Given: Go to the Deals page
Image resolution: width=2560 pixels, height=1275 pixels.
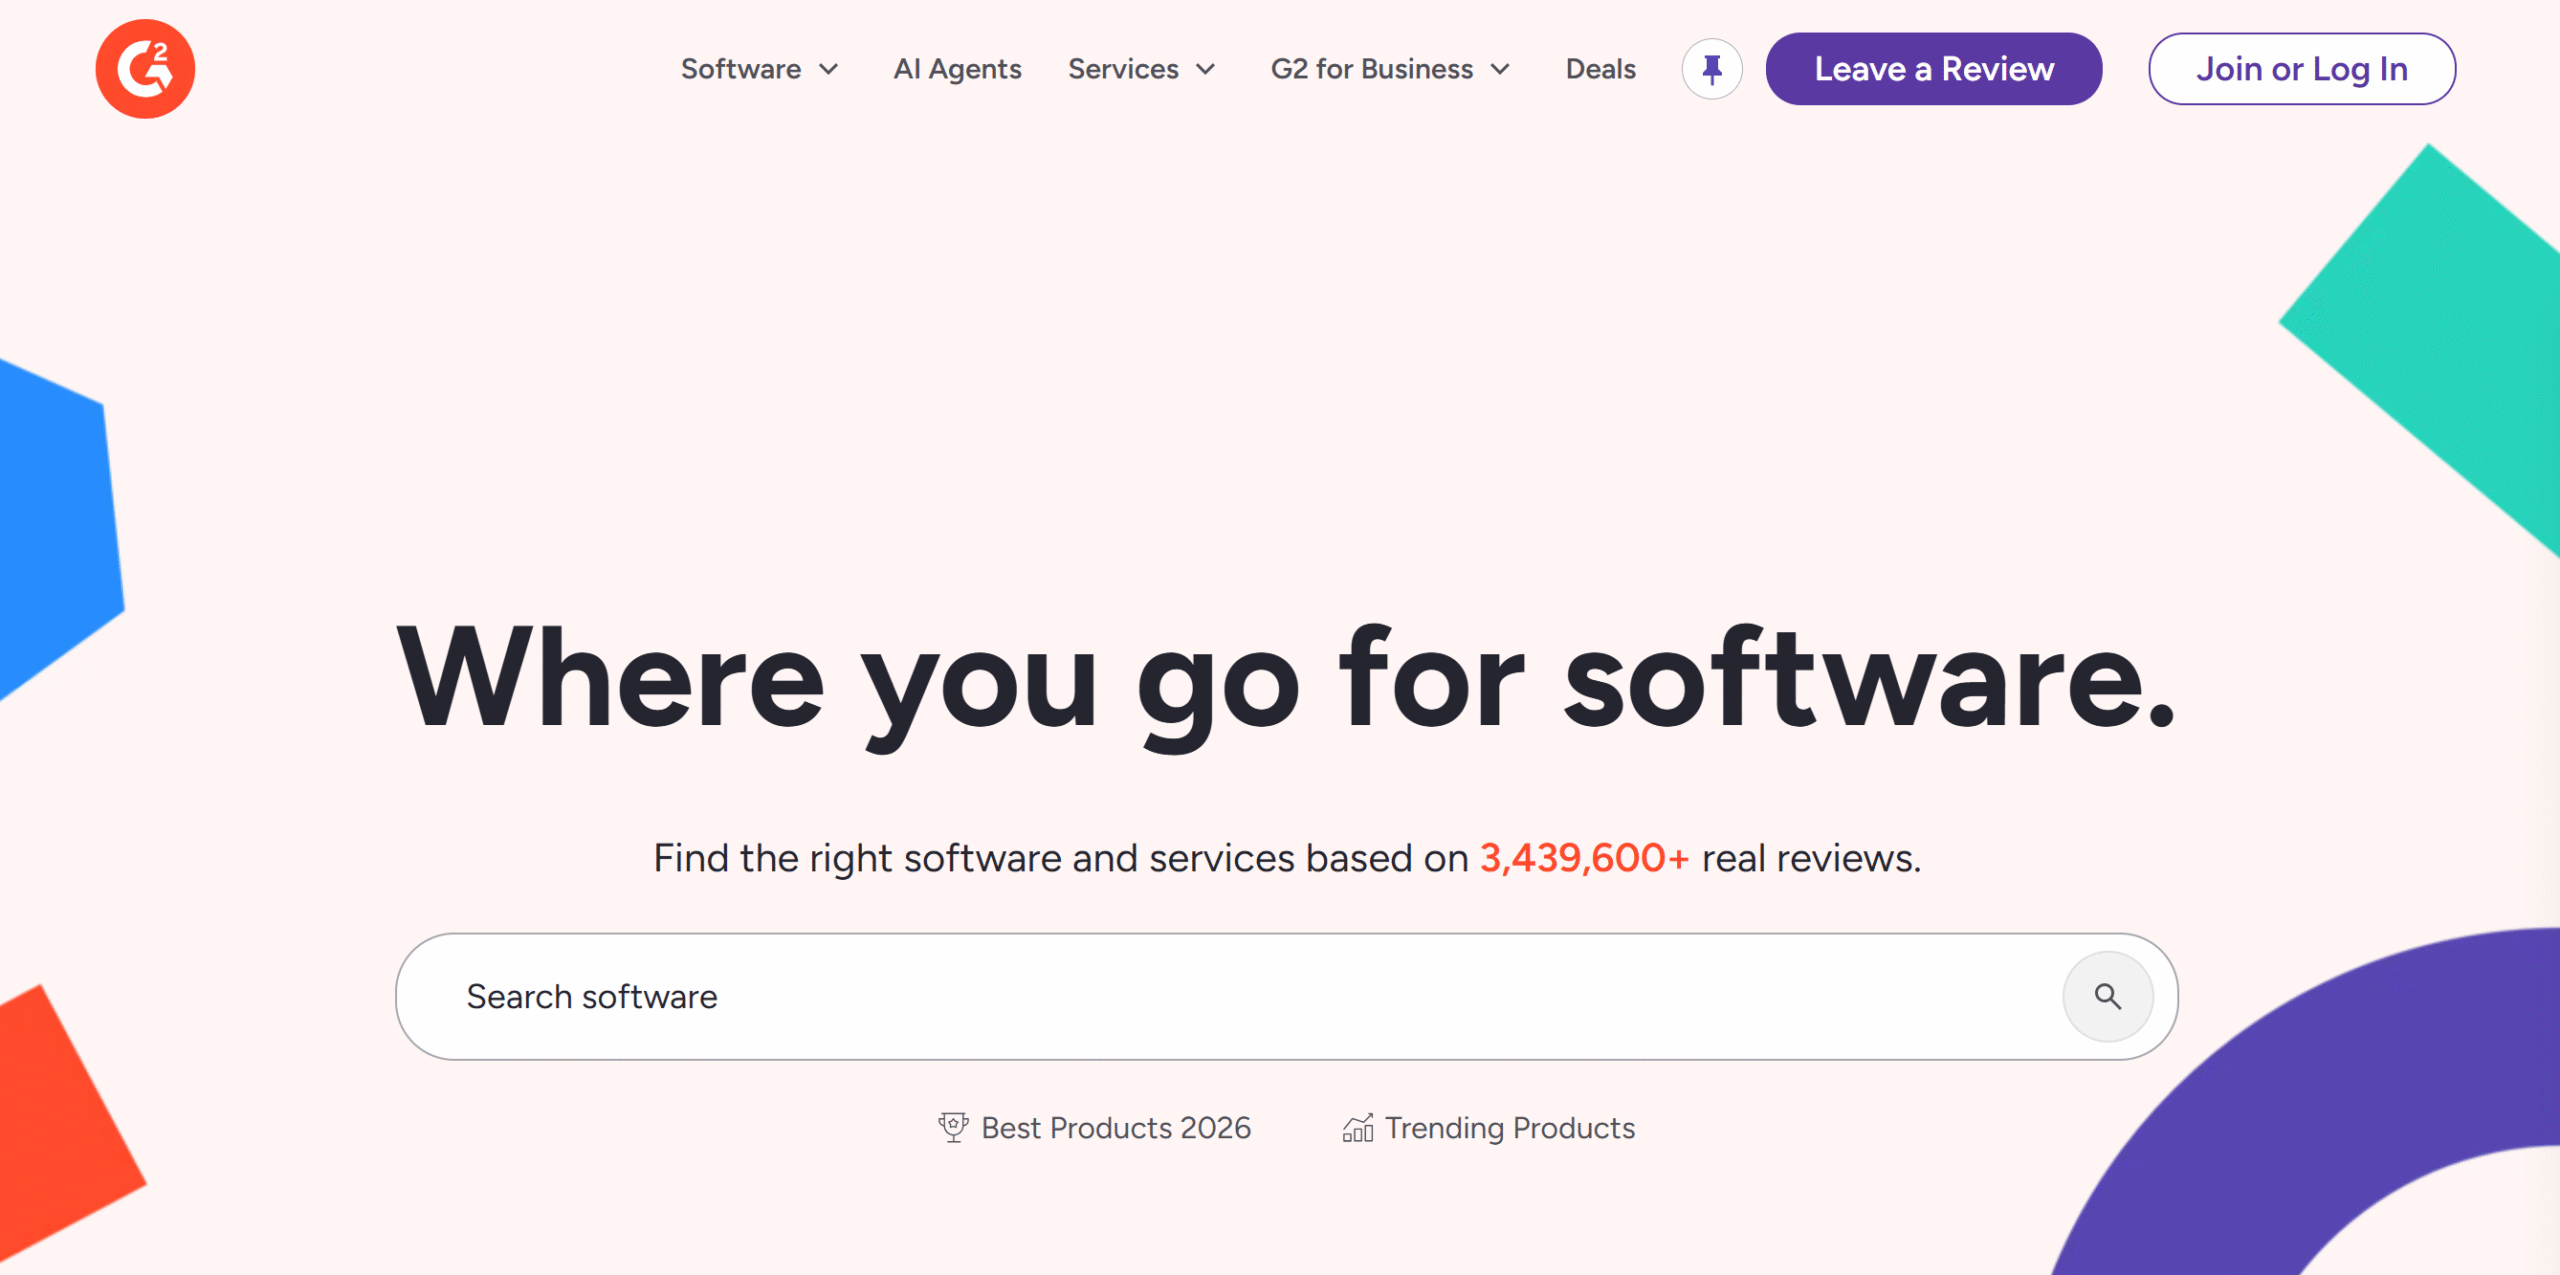Looking at the screenshot, I should [1600, 69].
